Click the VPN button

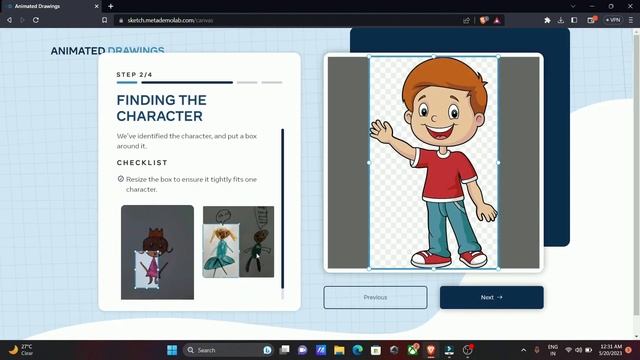[x=613, y=20]
